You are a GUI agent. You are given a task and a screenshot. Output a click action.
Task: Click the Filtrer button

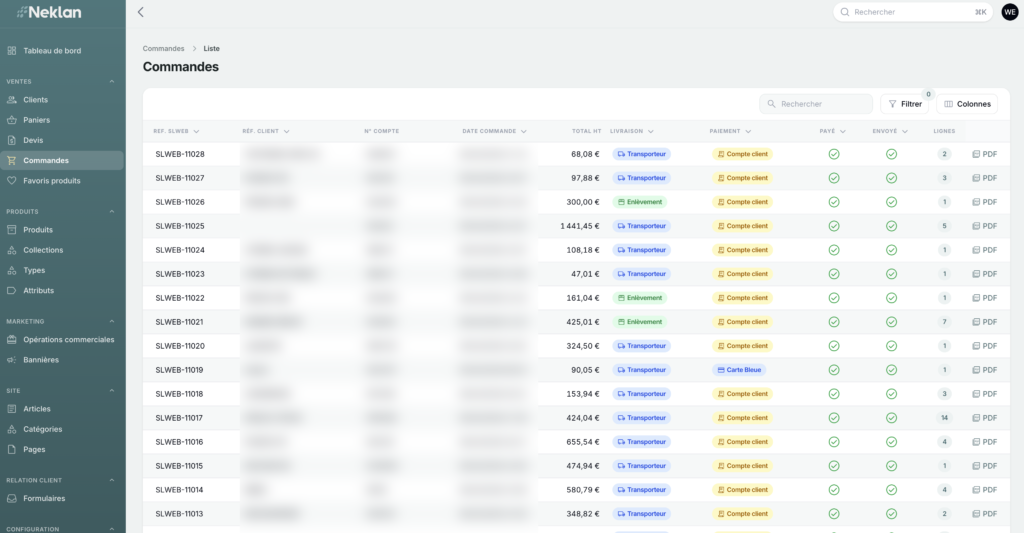[904, 104]
